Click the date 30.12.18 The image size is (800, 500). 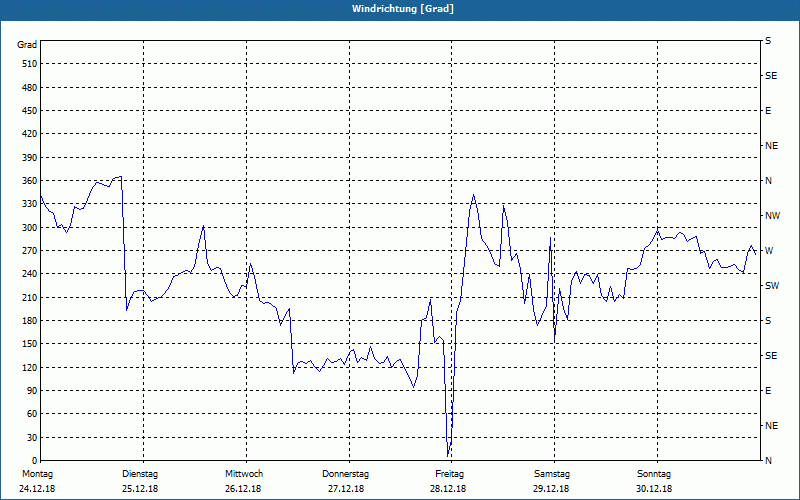(654, 489)
